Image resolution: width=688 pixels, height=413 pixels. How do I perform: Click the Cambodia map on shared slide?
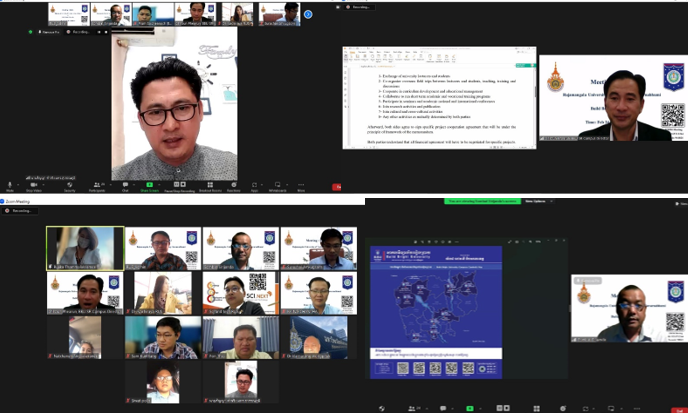tap(436, 306)
